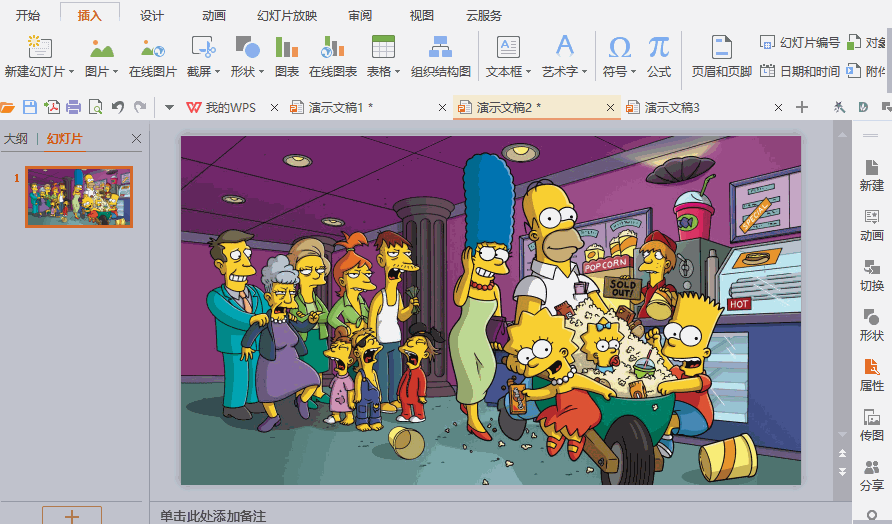Open 属性 properties in right sidebar
The height and width of the screenshot is (524, 892).
pyautogui.click(x=871, y=376)
